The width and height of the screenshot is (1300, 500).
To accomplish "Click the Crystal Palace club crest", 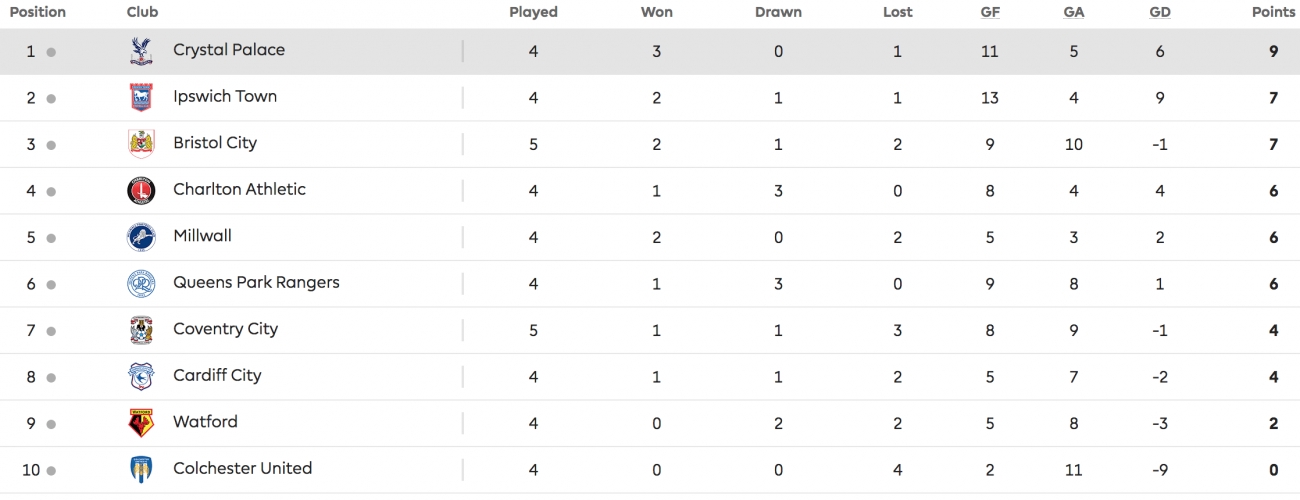I will coord(141,51).
